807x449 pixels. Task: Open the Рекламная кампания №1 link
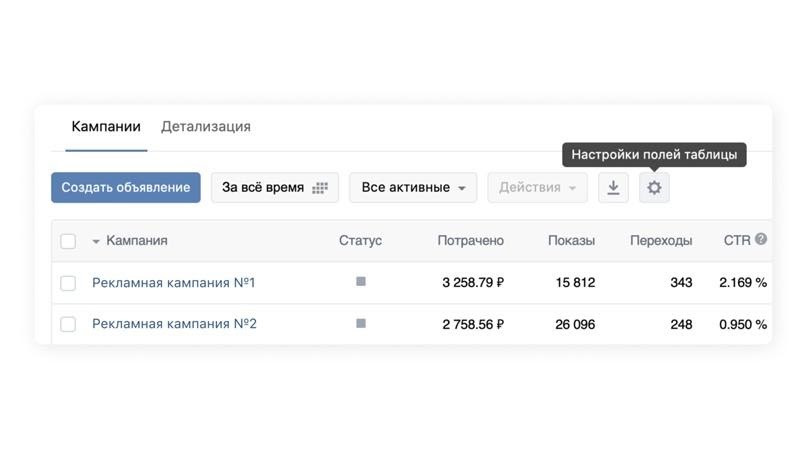click(x=174, y=283)
